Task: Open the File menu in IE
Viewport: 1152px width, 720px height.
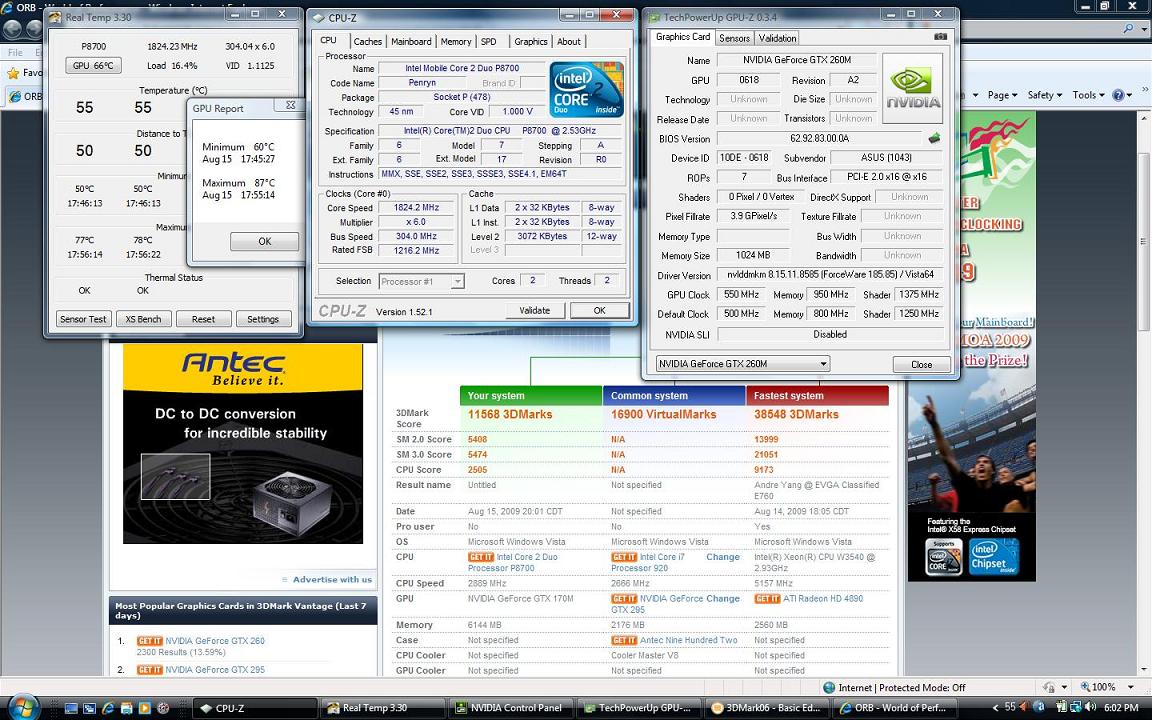Action: pyautogui.click(x=15, y=53)
